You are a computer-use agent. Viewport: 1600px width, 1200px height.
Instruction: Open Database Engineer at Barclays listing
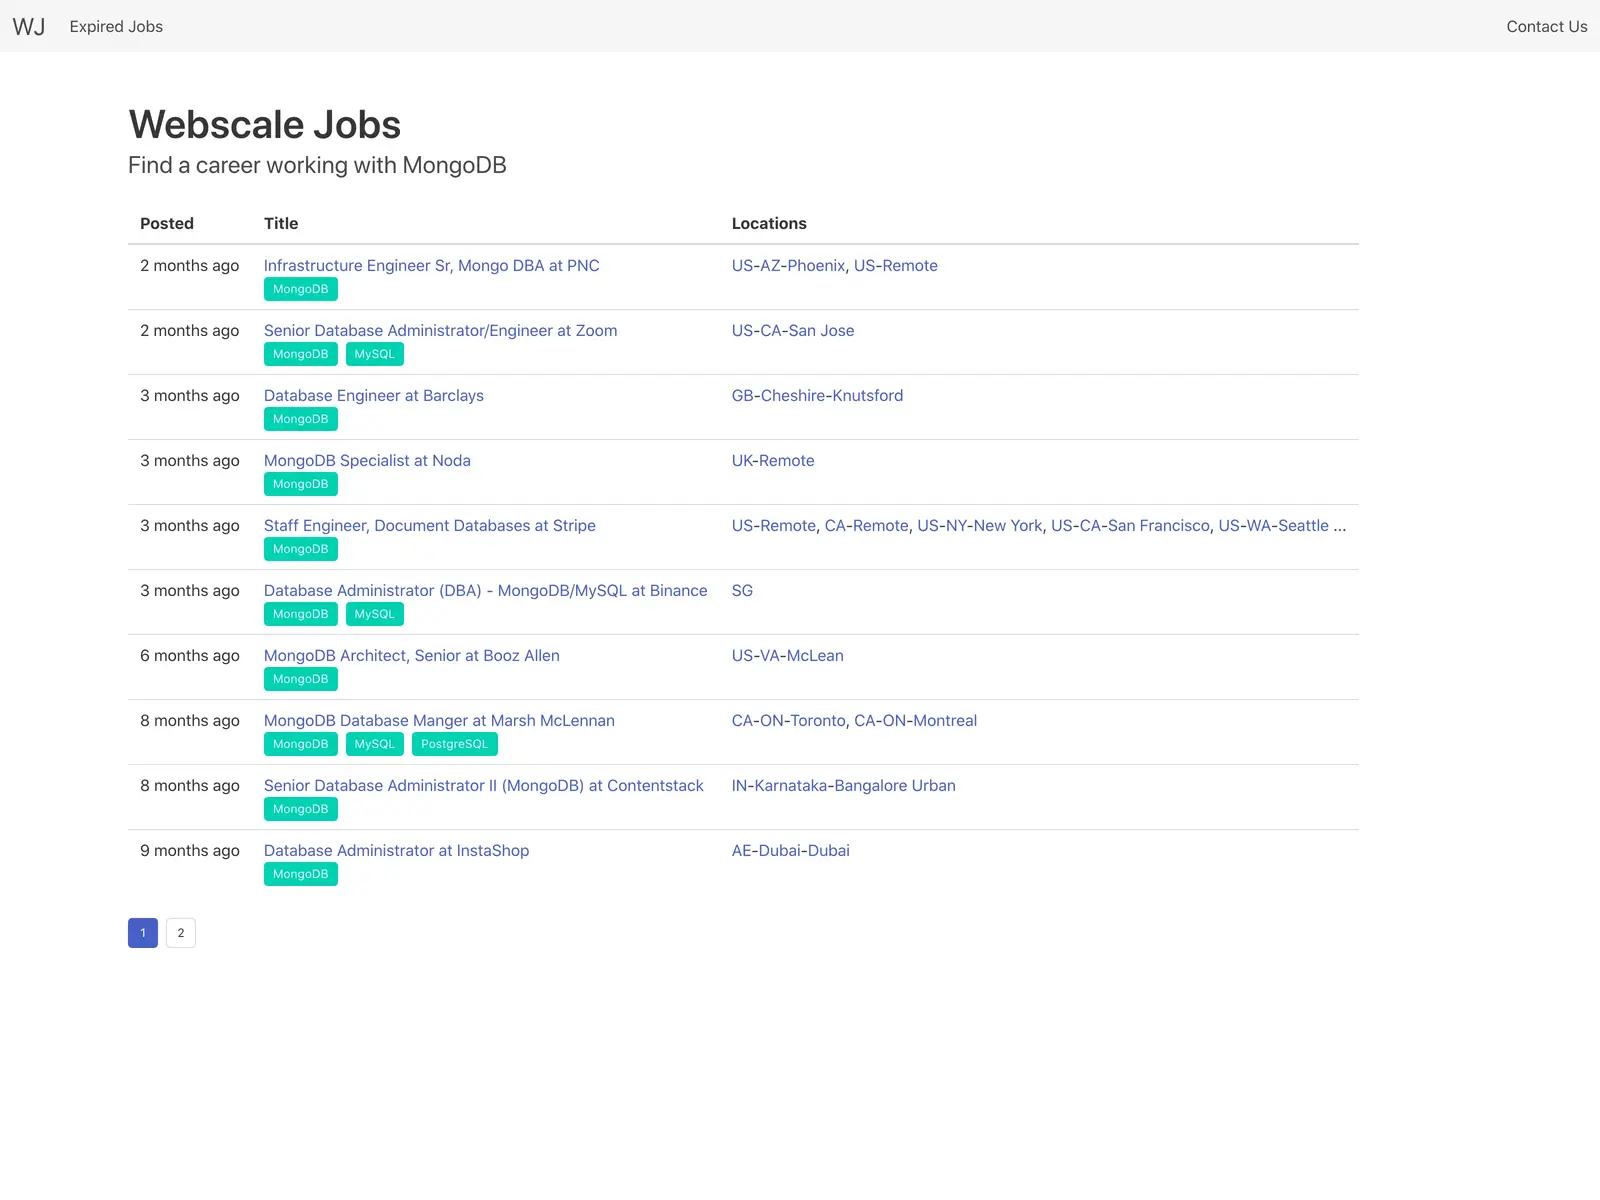[x=373, y=395]
